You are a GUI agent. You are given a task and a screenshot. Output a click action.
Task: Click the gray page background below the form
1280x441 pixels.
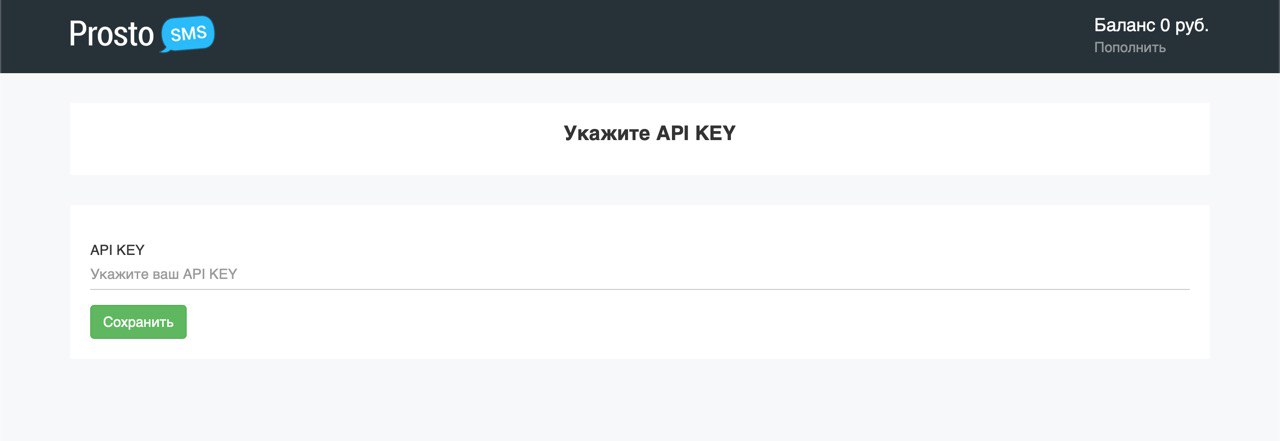click(x=640, y=400)
